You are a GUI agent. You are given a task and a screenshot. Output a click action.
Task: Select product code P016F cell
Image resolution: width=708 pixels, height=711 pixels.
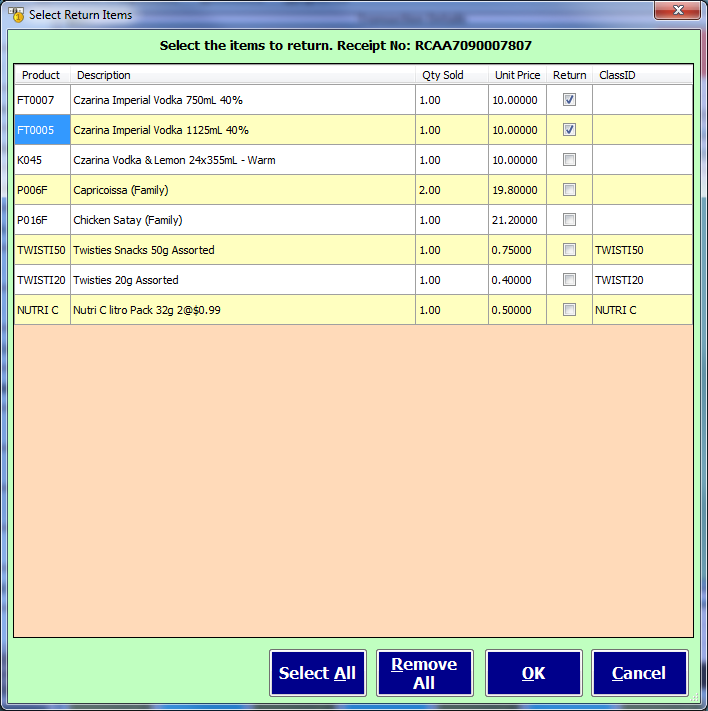pos(42,219)
